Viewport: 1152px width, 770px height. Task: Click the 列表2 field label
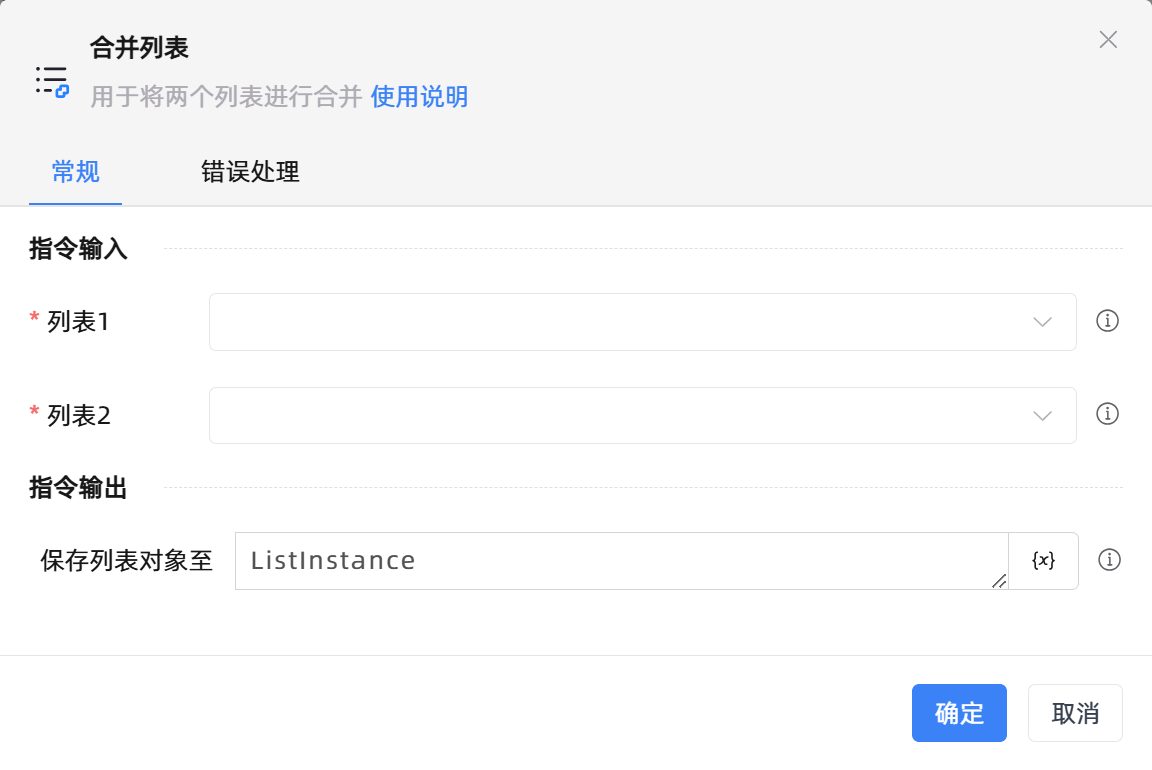point(78,415)
